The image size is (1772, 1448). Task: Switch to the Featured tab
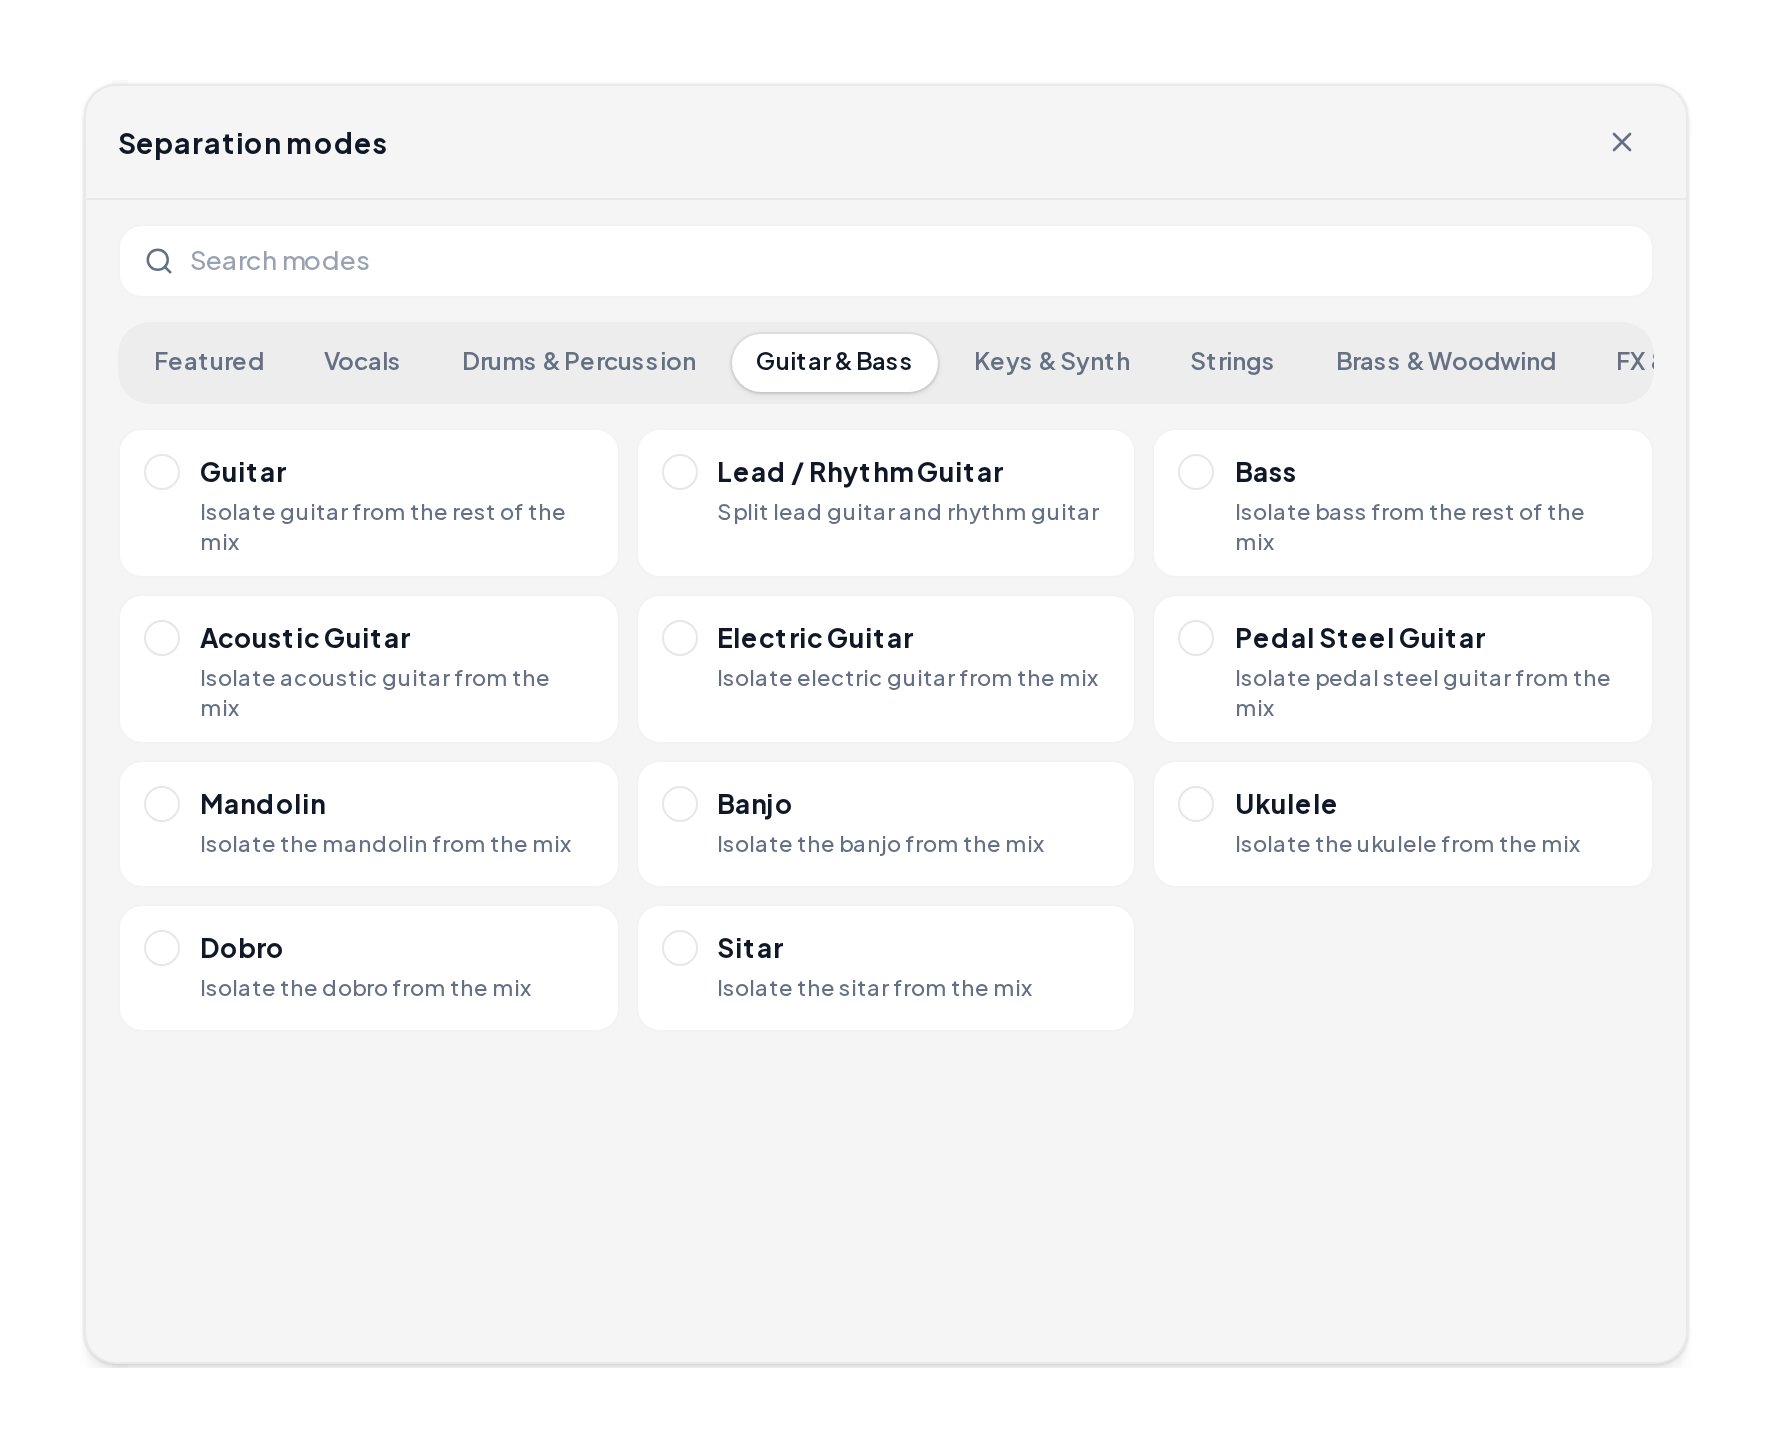(209, 362)
